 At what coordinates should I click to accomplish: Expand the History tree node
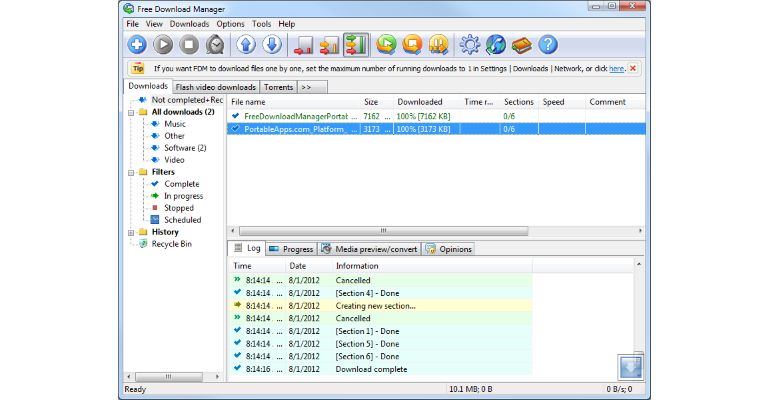131,233
